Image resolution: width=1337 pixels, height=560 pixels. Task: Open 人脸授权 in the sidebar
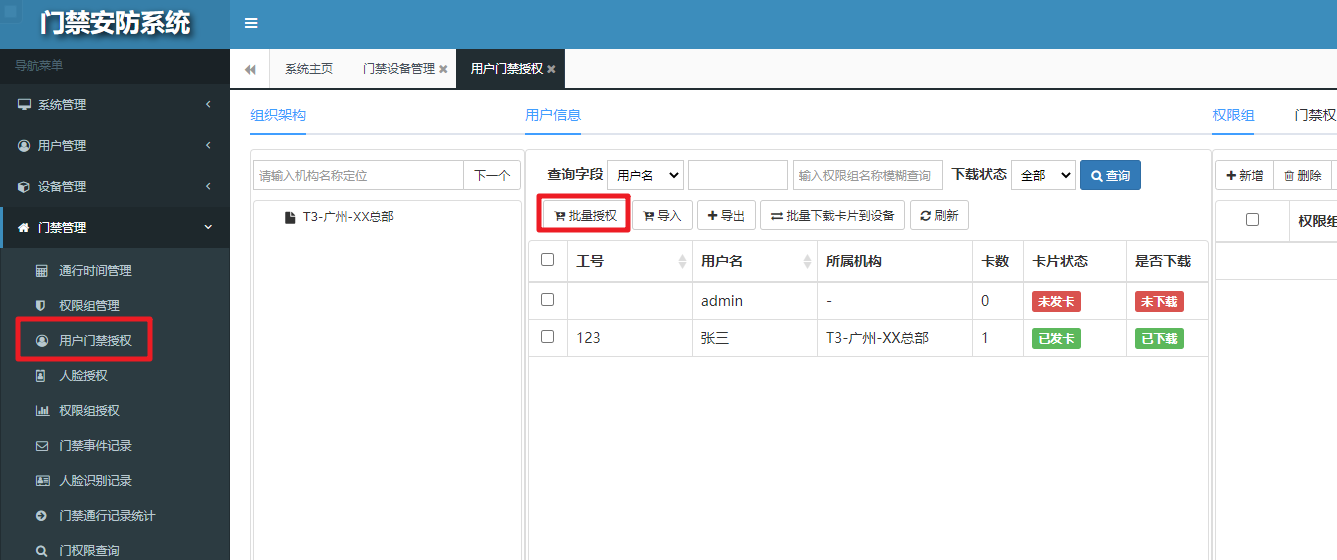(x=83, y=376)
